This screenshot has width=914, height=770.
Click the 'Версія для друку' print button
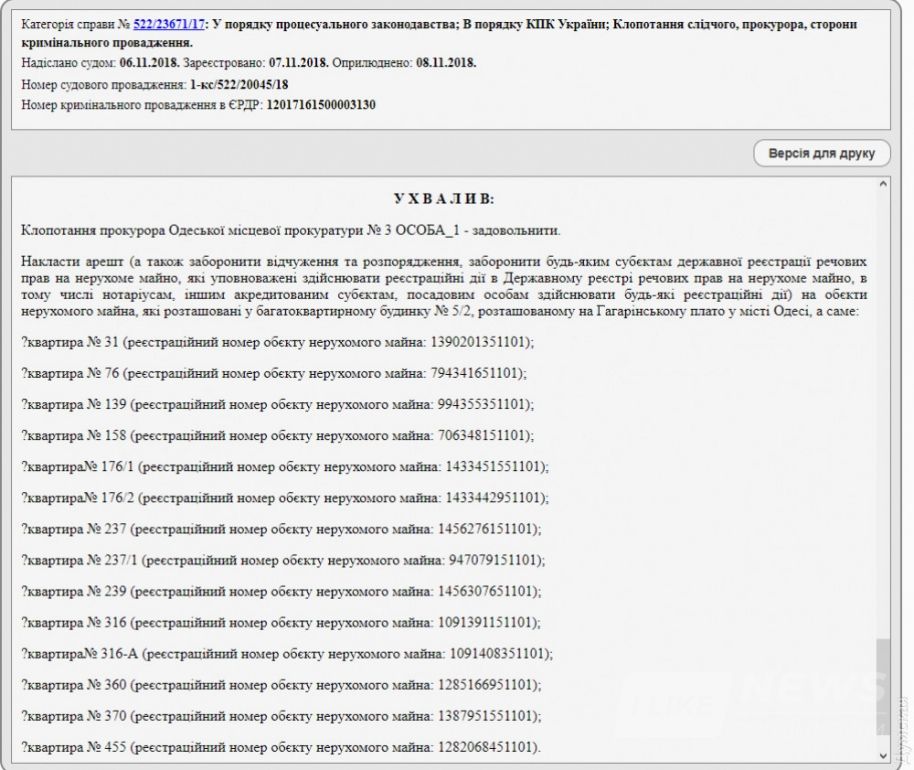click(x=821, y=154)
